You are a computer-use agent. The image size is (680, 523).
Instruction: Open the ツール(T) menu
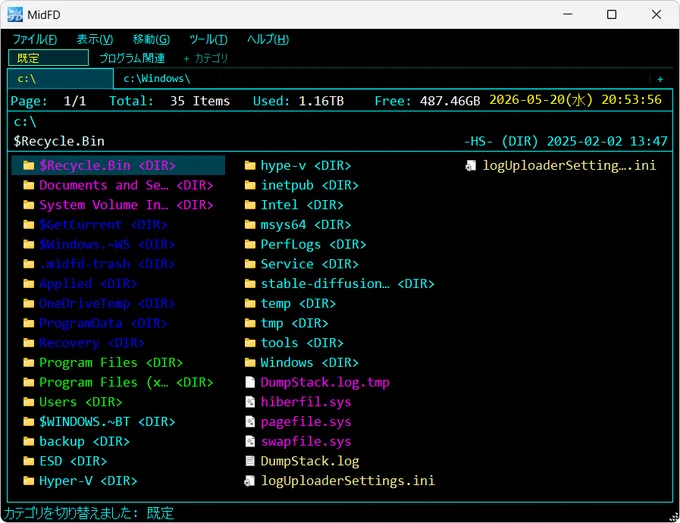click(208, 39)
